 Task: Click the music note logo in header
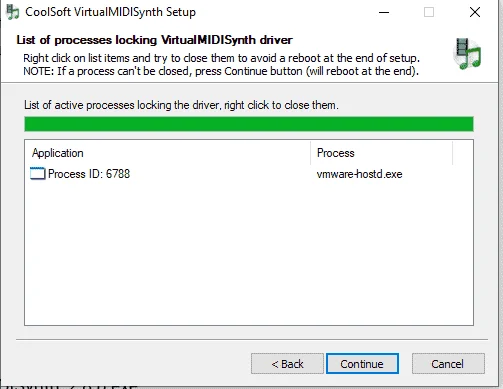467,53
